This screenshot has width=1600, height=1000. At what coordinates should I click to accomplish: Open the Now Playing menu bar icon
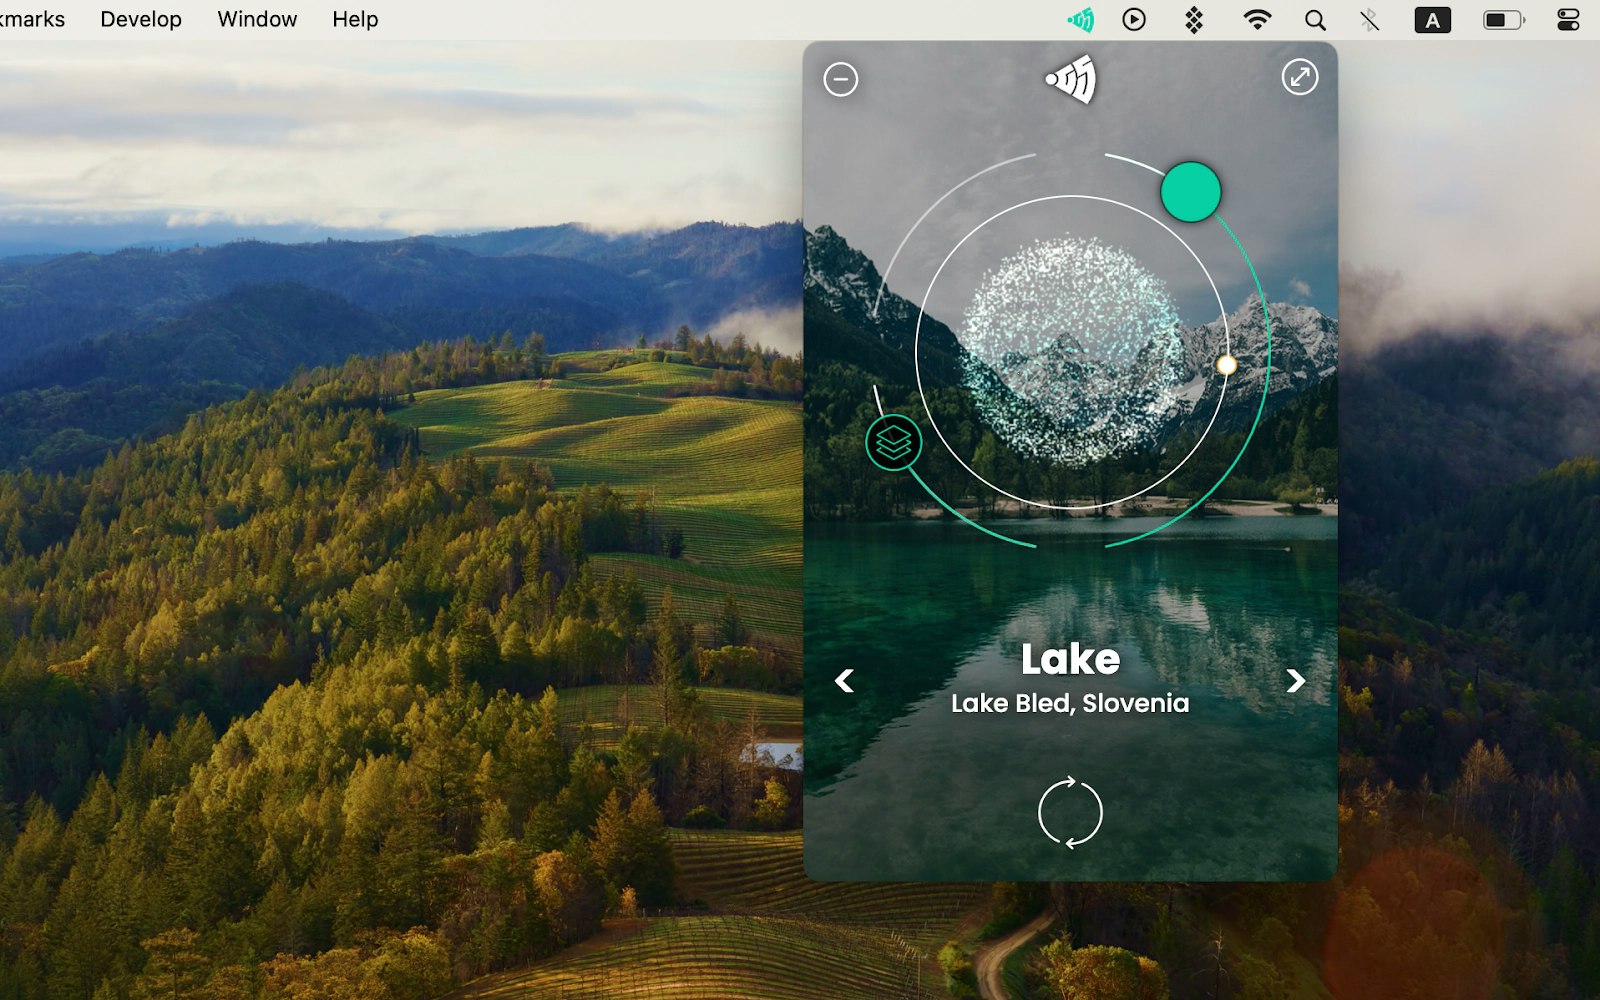click(x=1134, y=19)
